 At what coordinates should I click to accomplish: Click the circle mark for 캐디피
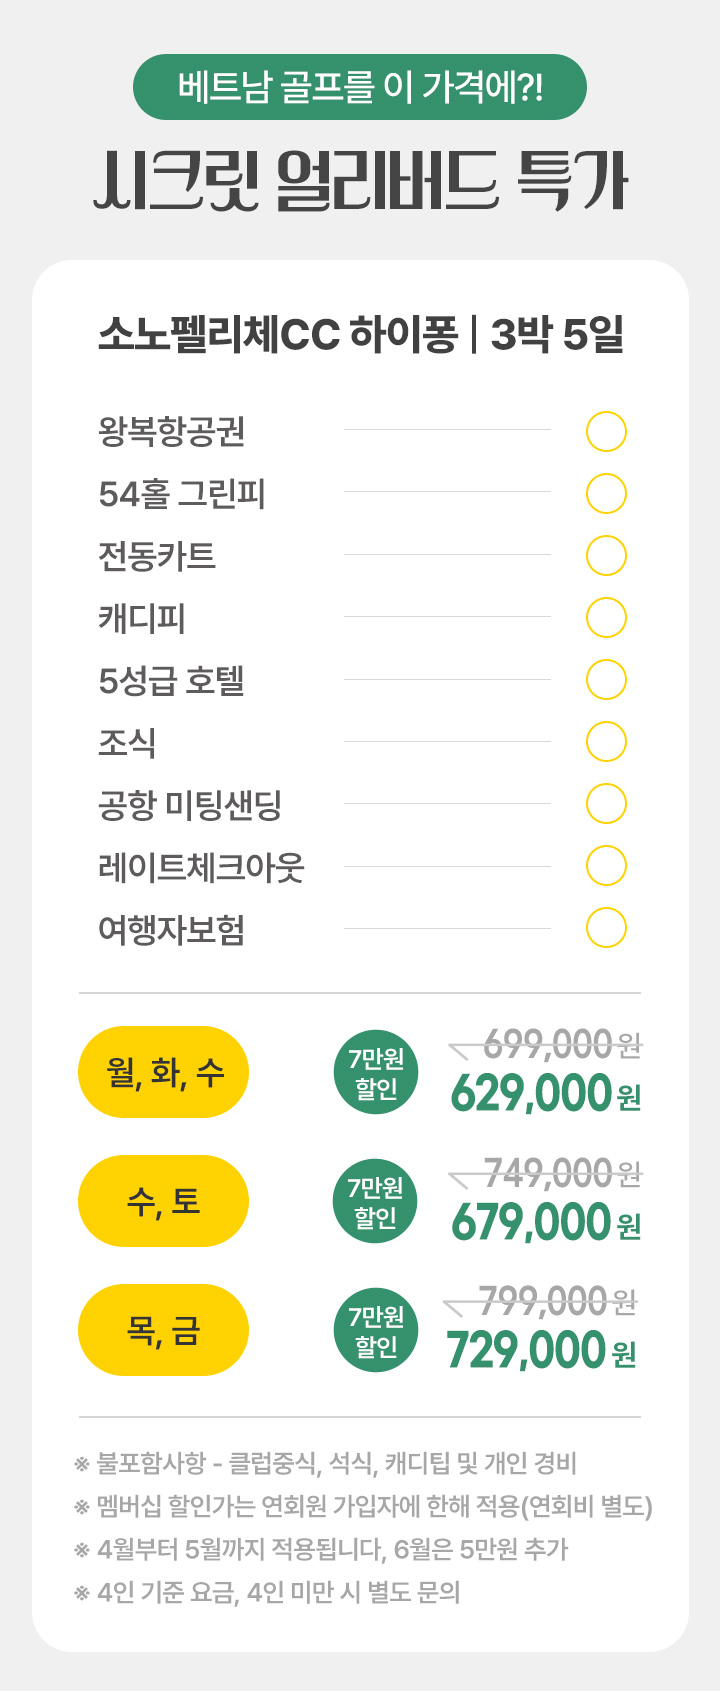pos(606,618)
